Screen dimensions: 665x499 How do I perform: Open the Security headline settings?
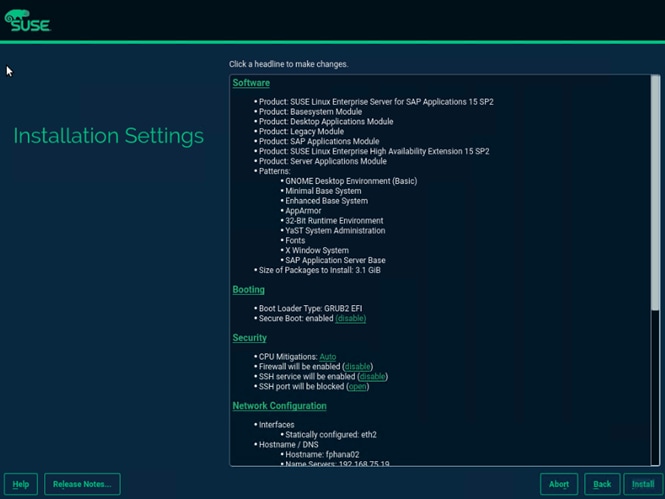pyautogui.click(x=249, y=338)
